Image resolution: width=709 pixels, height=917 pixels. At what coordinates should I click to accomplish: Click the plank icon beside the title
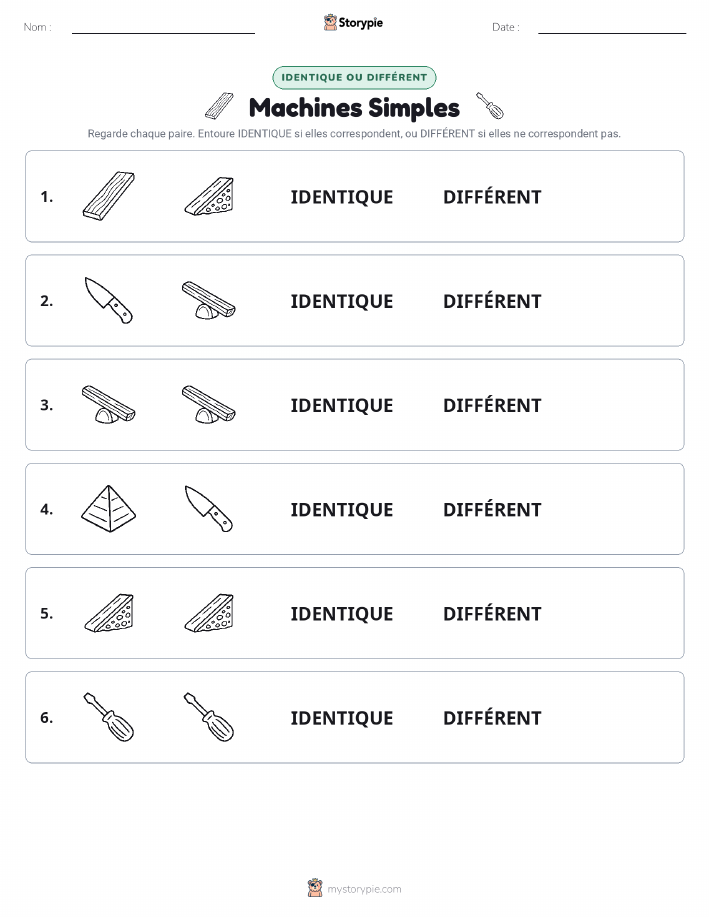pyautogui.click(x=219, y=105)
